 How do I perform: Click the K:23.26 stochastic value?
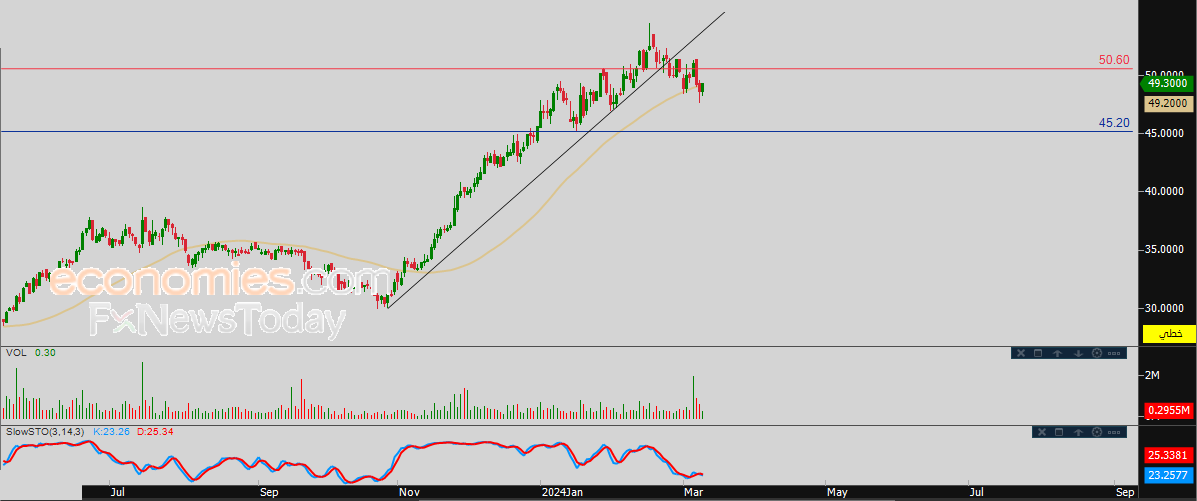point(111,432)
